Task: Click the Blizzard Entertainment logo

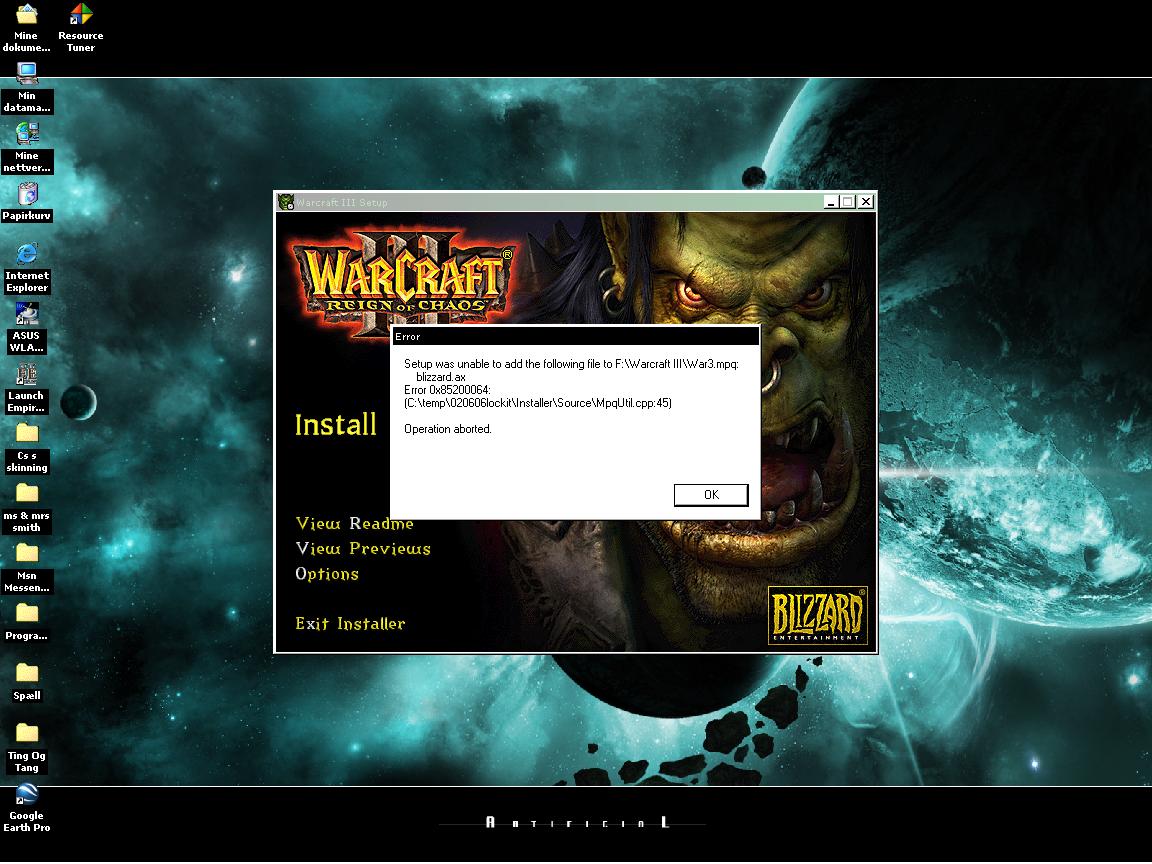Action: click(x=818, y=616)
